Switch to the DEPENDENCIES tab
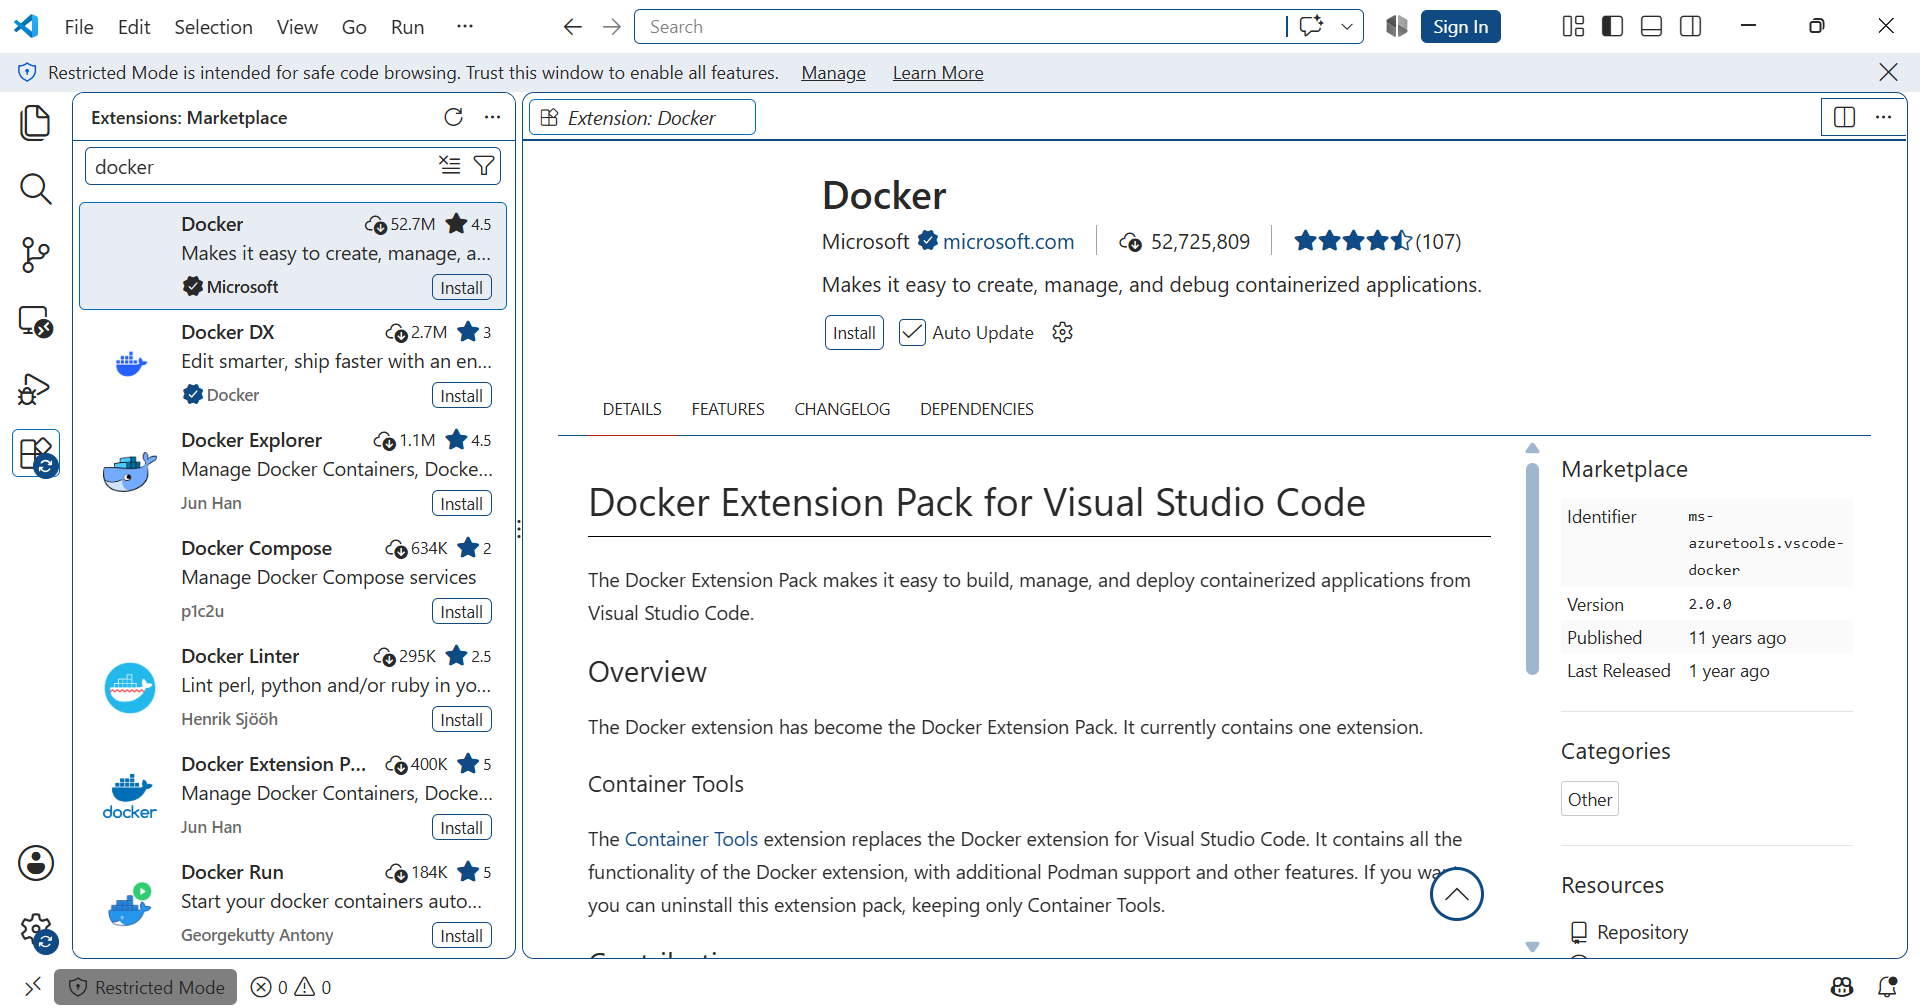Image resolution: width=1920 pixels, height=1008 pixels. (977, 409)
